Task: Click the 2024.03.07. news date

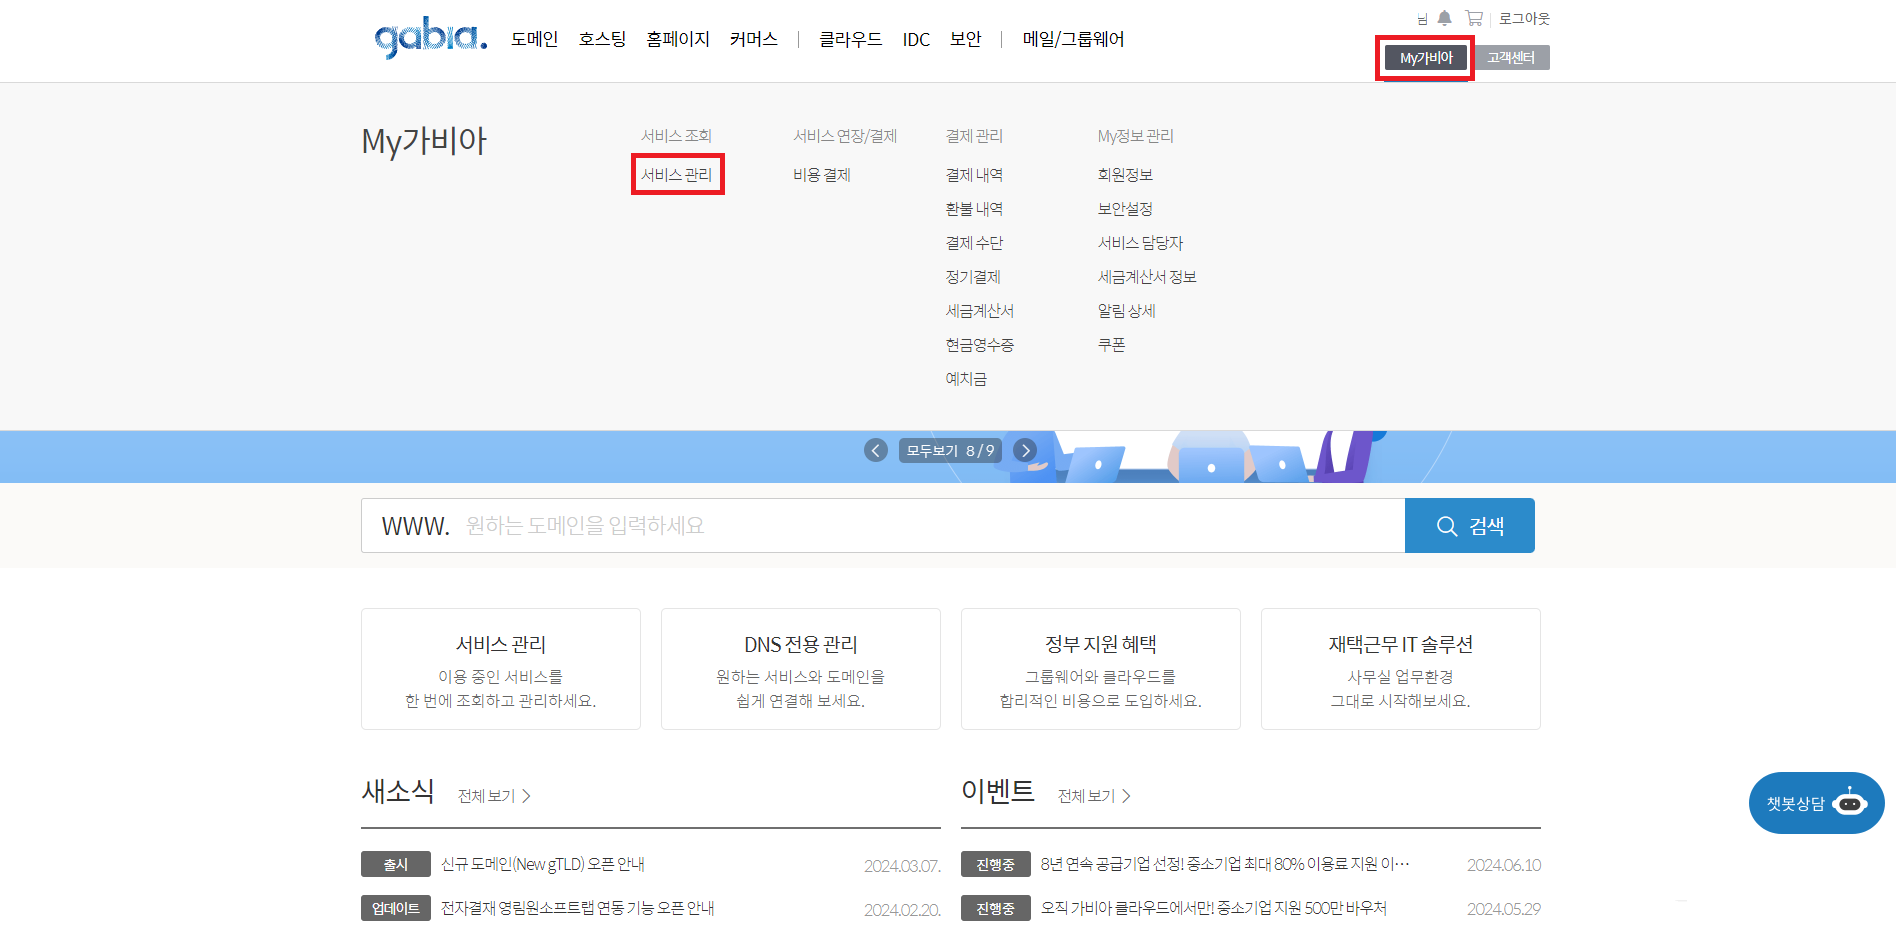Action: [902, 866]
